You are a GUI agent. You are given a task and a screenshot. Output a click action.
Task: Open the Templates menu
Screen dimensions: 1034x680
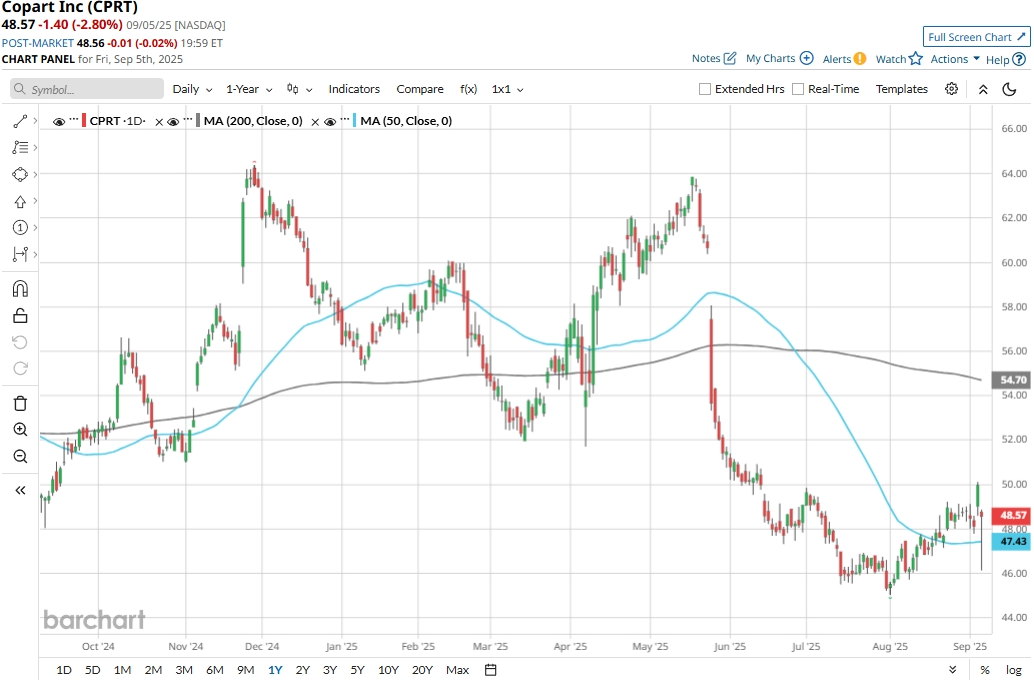point(901,89)
